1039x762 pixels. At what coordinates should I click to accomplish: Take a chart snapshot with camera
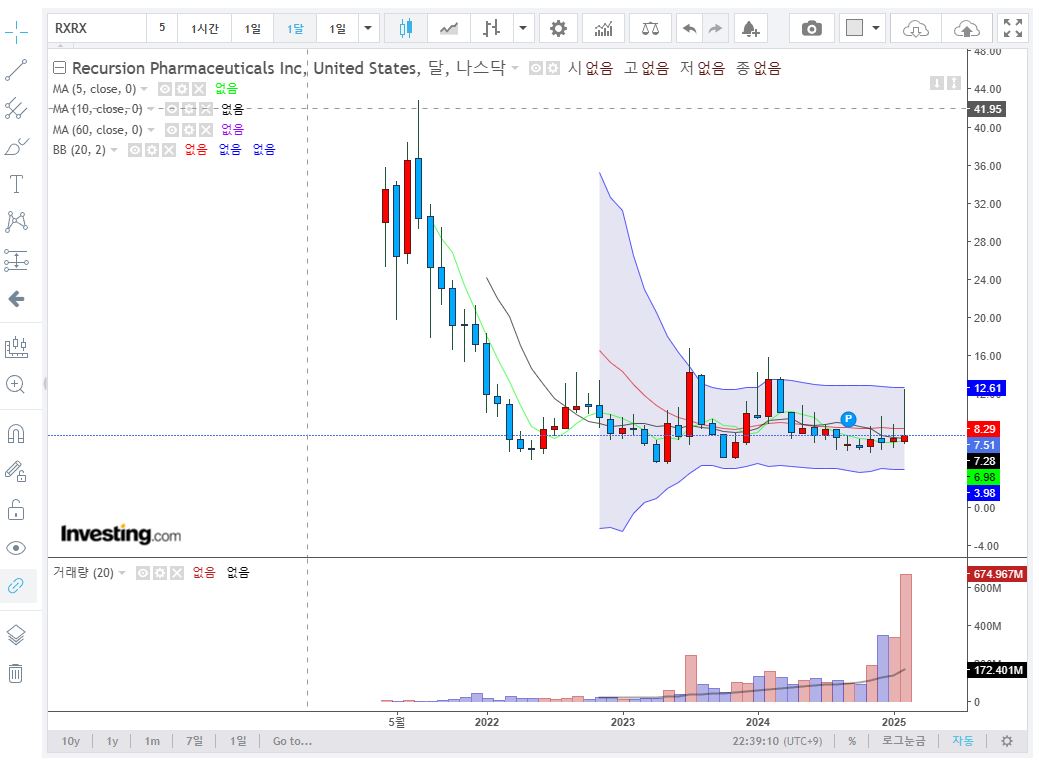click(811, 28)
